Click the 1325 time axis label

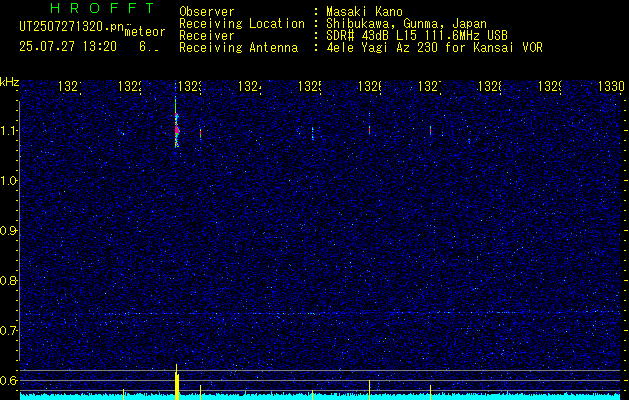point(310,86)
